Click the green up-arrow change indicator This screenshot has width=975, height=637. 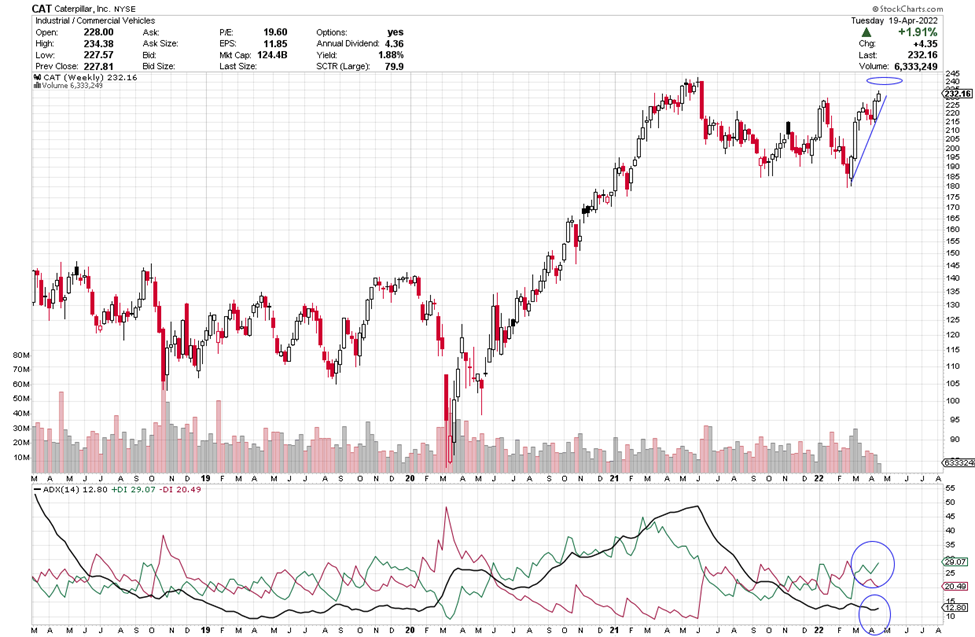click(866, 32)
